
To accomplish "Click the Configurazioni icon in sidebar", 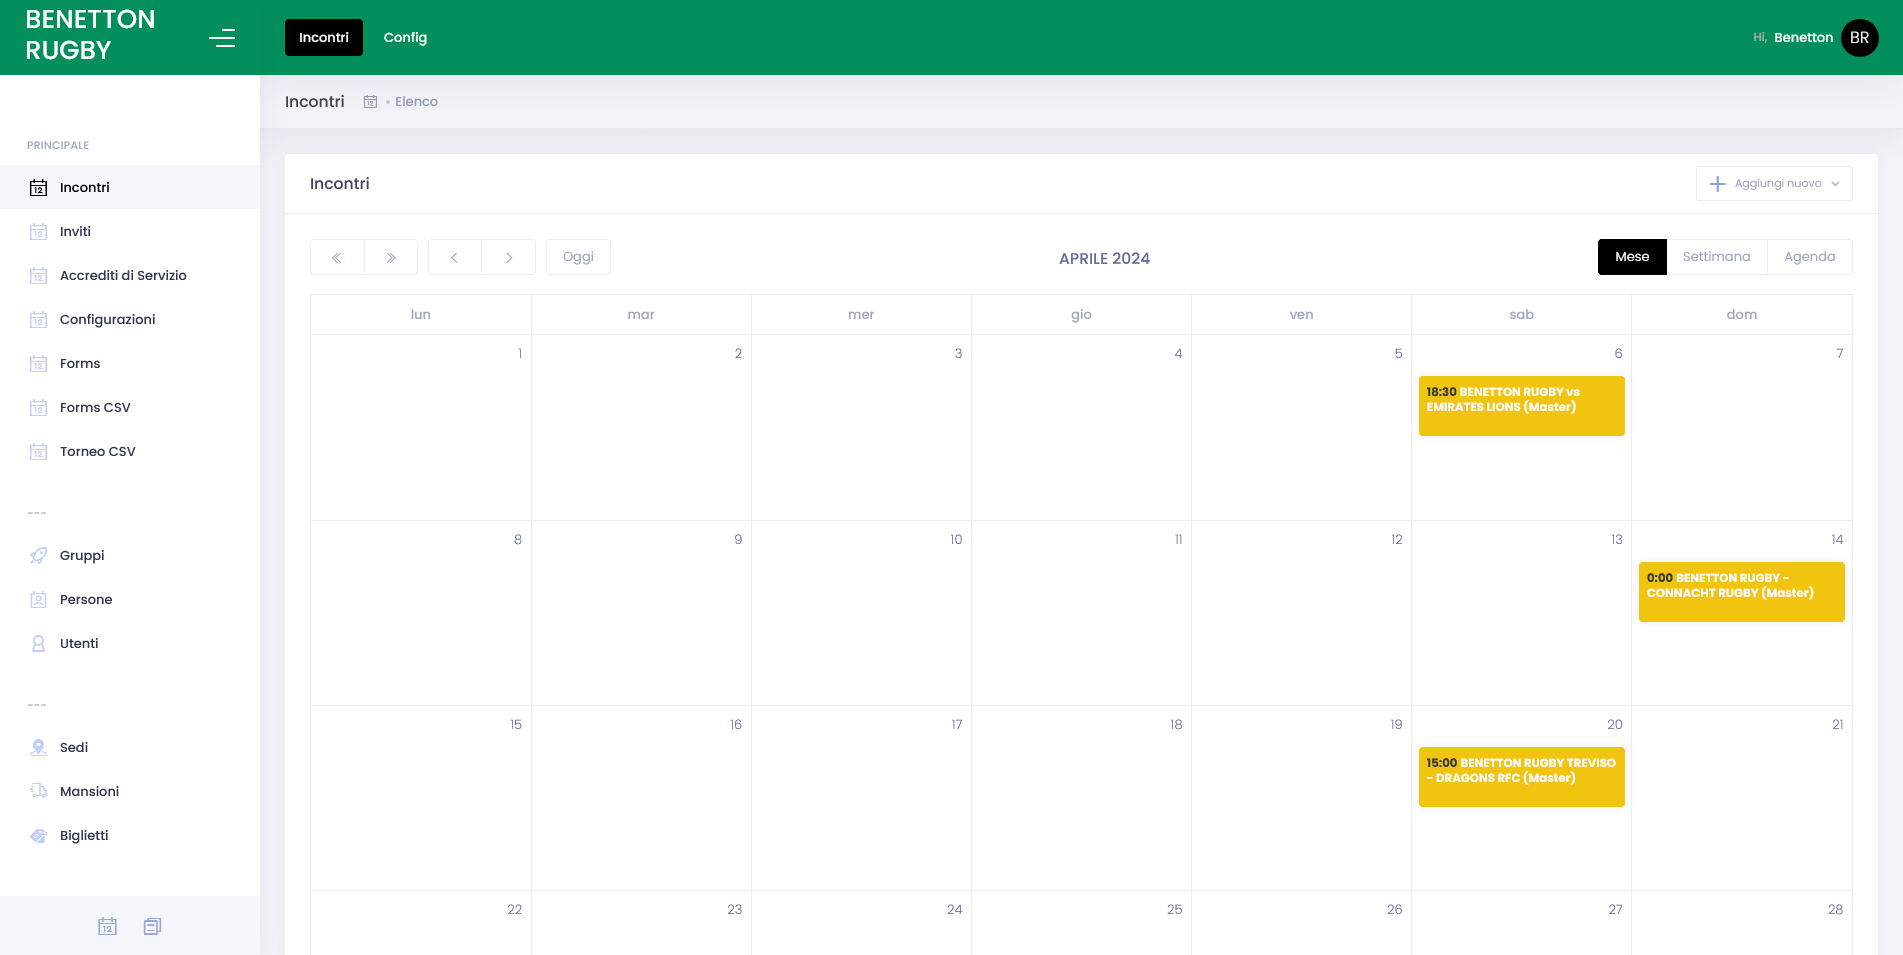I will (x=38, y=319).
